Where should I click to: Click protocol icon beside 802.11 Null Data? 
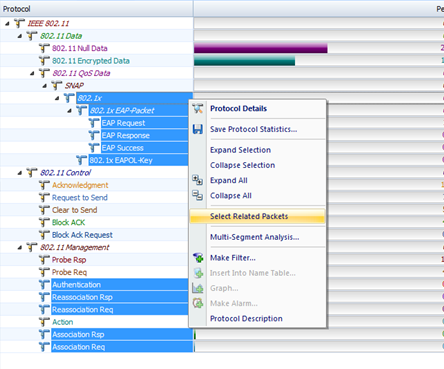point(44,48)
